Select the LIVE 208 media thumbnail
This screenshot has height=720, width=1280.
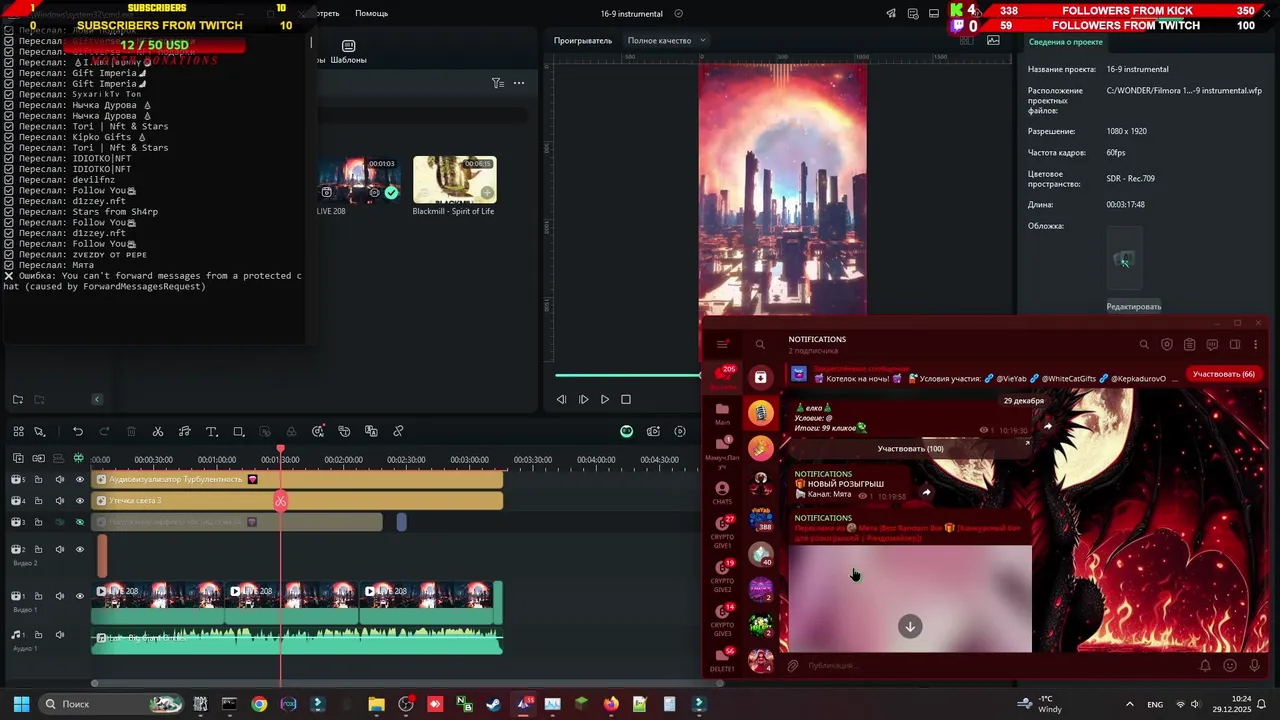pyautogui.click(x=358, y=180)
